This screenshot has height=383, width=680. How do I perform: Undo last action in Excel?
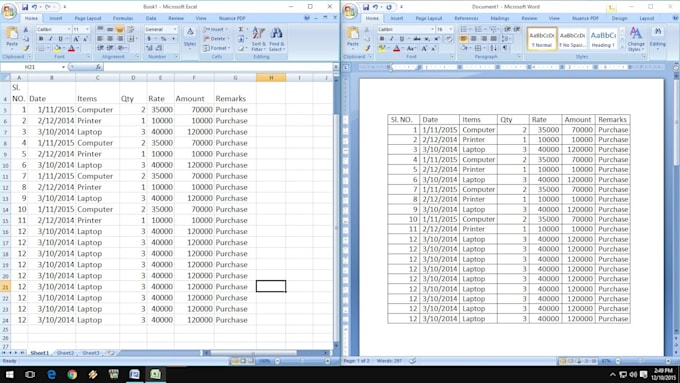[x=34, y=7]
